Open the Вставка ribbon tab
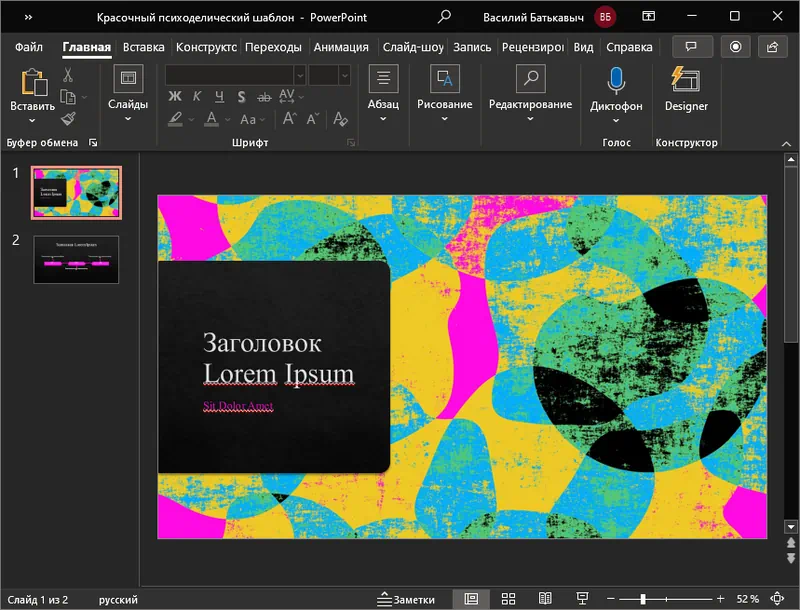800x610 pixels. tap(143, 47)
